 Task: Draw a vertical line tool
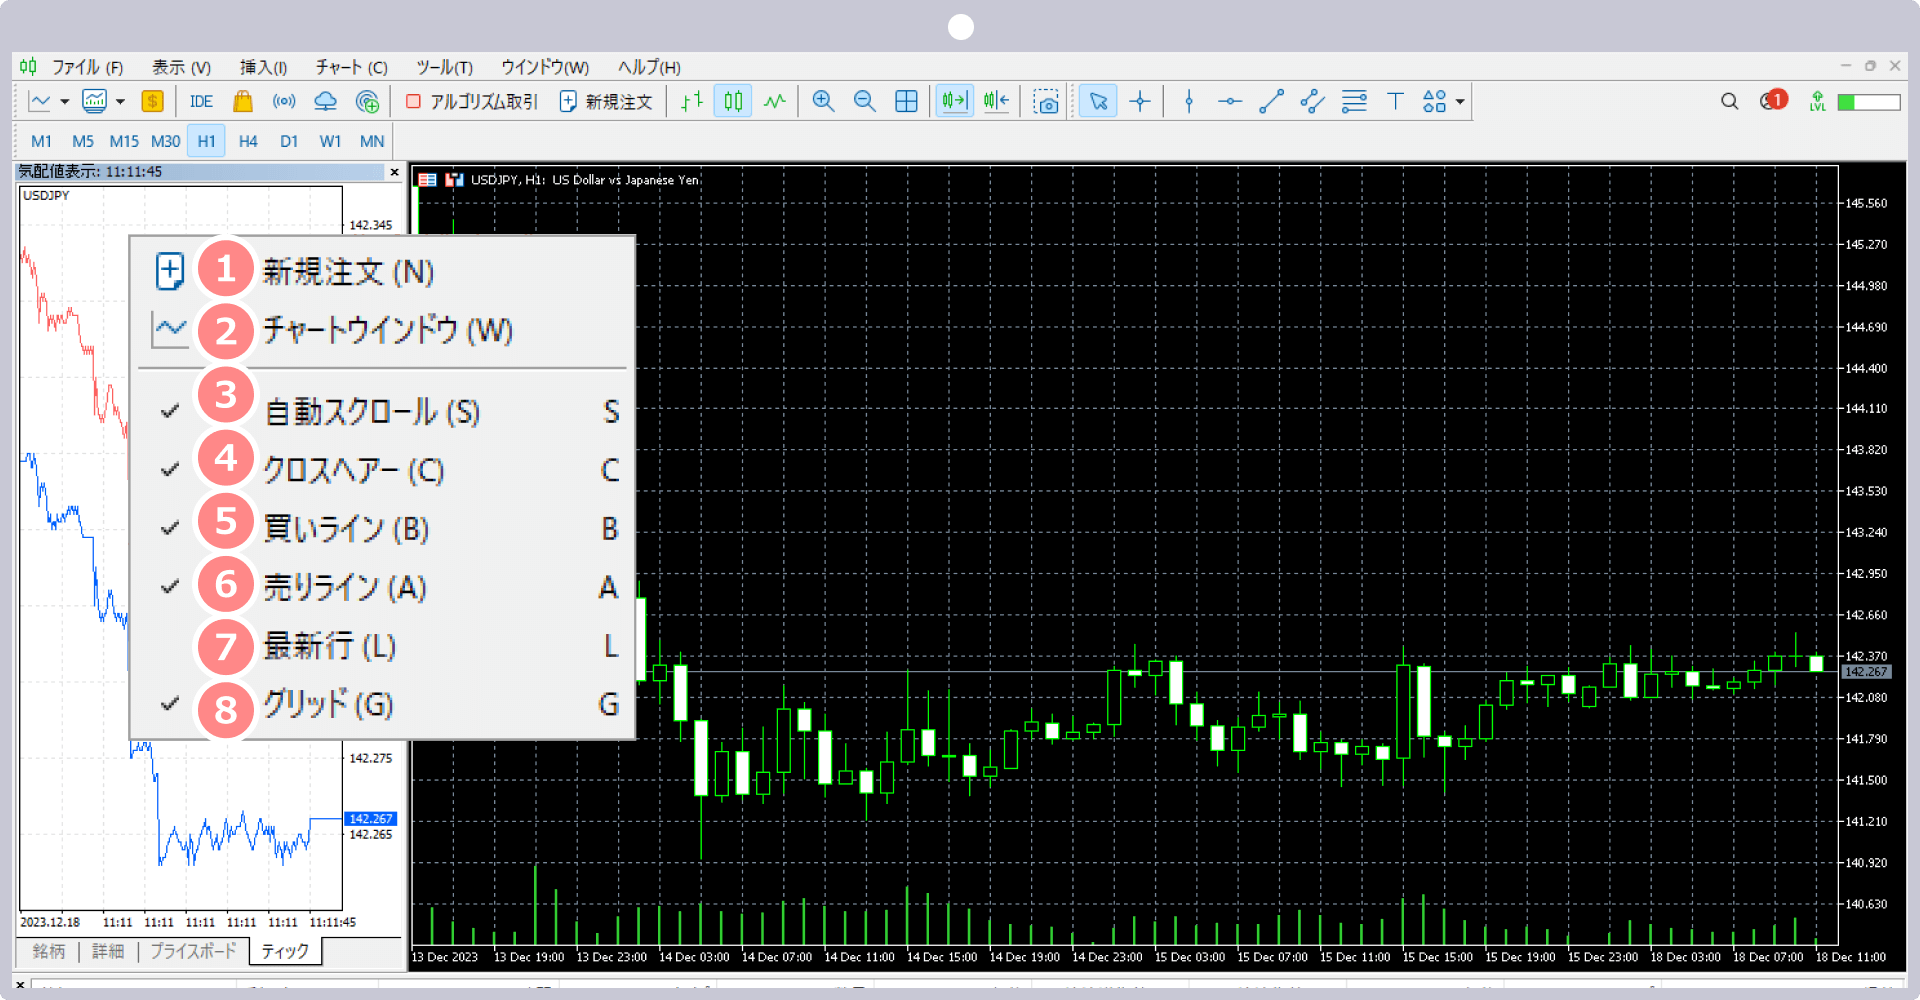[1189, 101]
